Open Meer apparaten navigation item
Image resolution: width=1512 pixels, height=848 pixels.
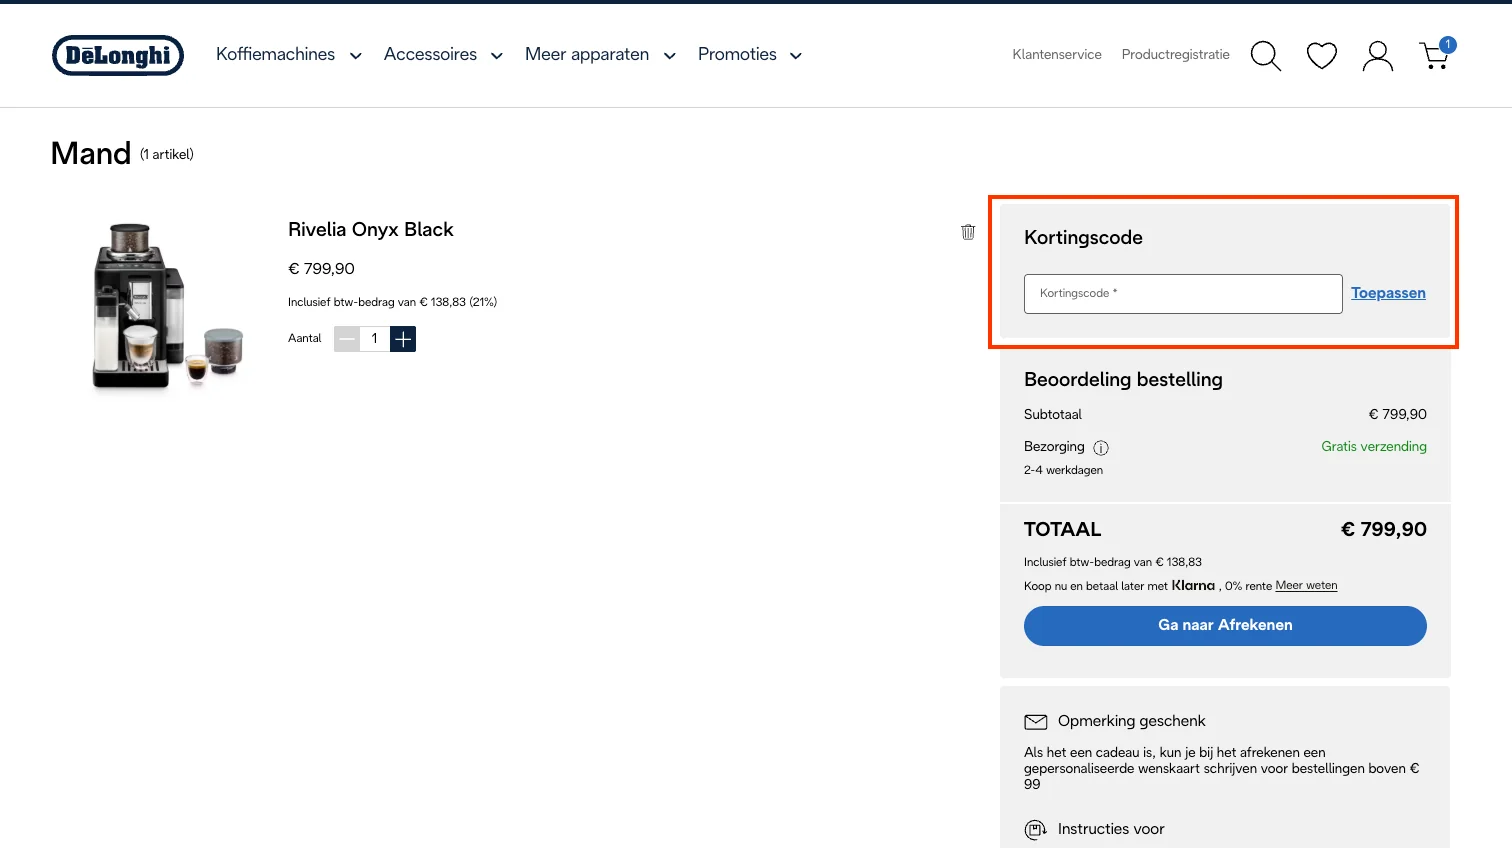coord(587,54)
